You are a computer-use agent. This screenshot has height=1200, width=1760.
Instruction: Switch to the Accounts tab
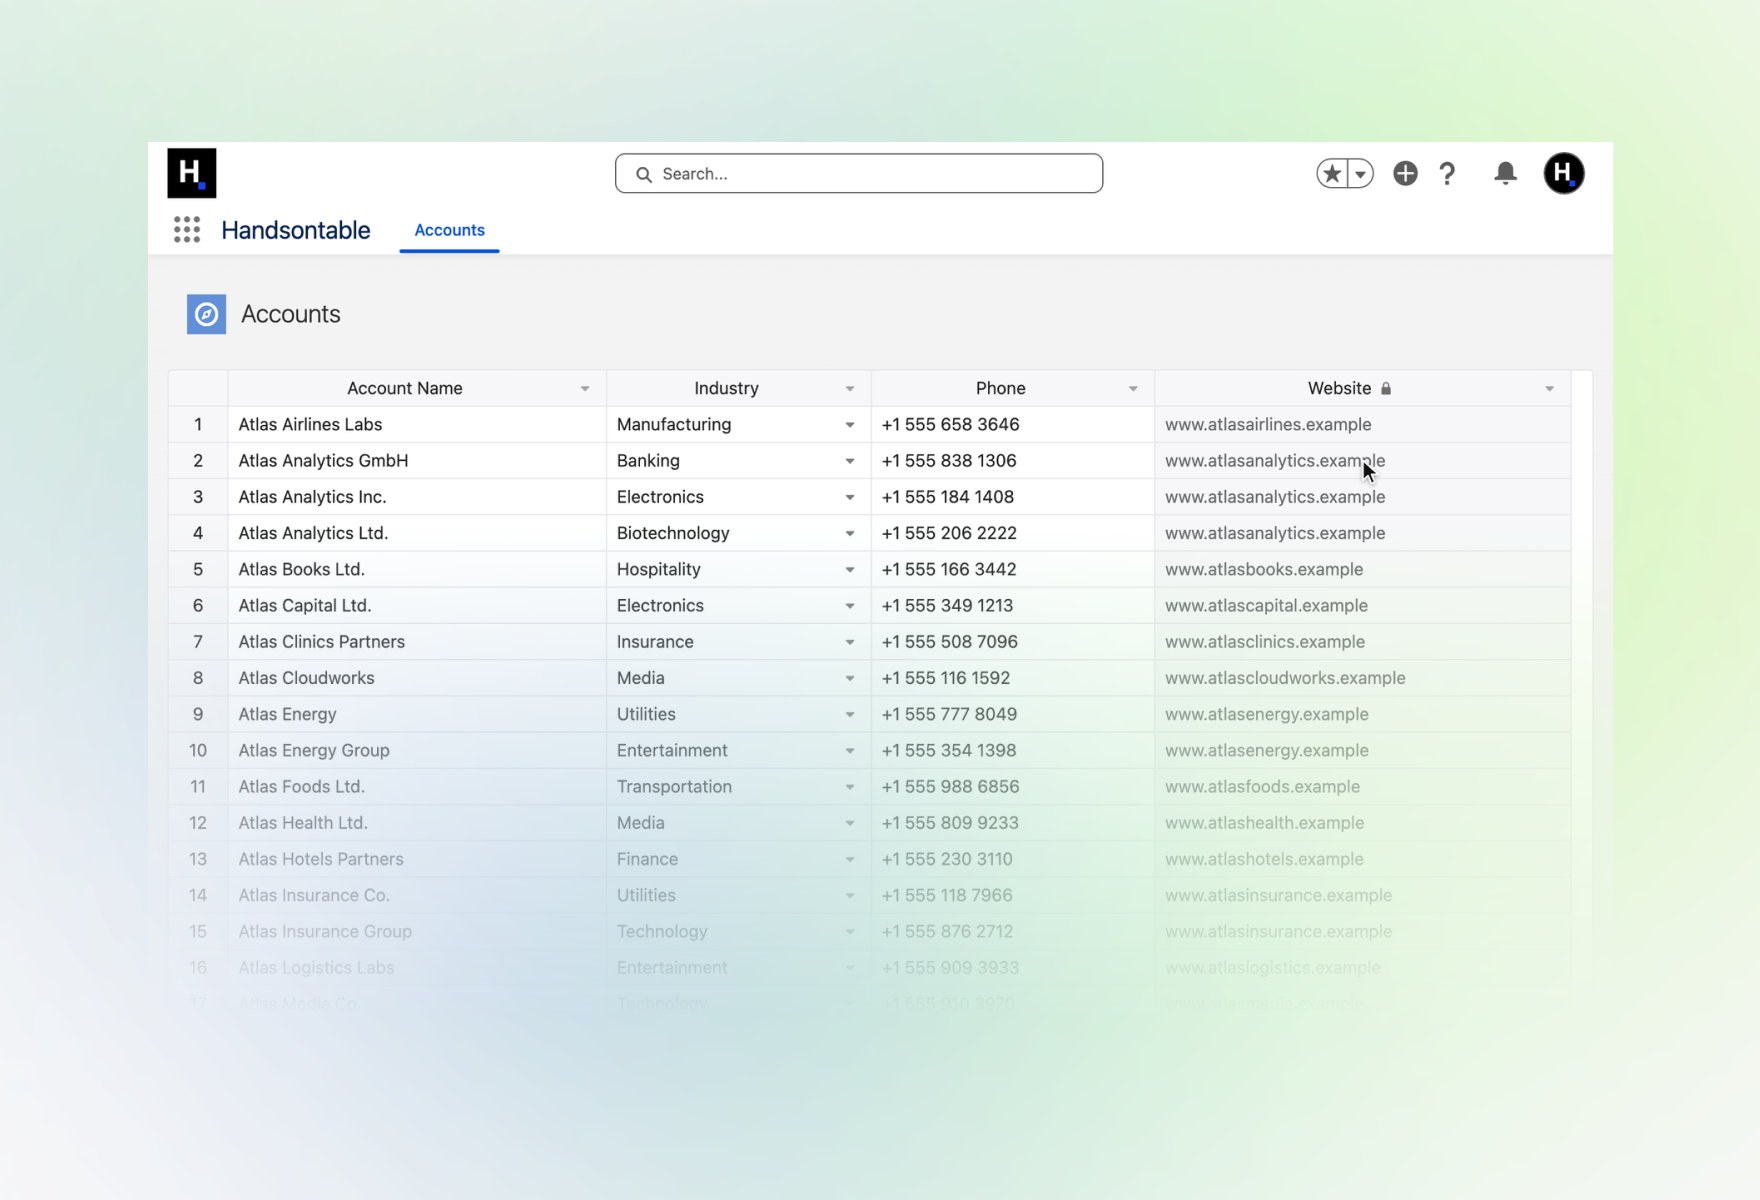coord(449,230)
